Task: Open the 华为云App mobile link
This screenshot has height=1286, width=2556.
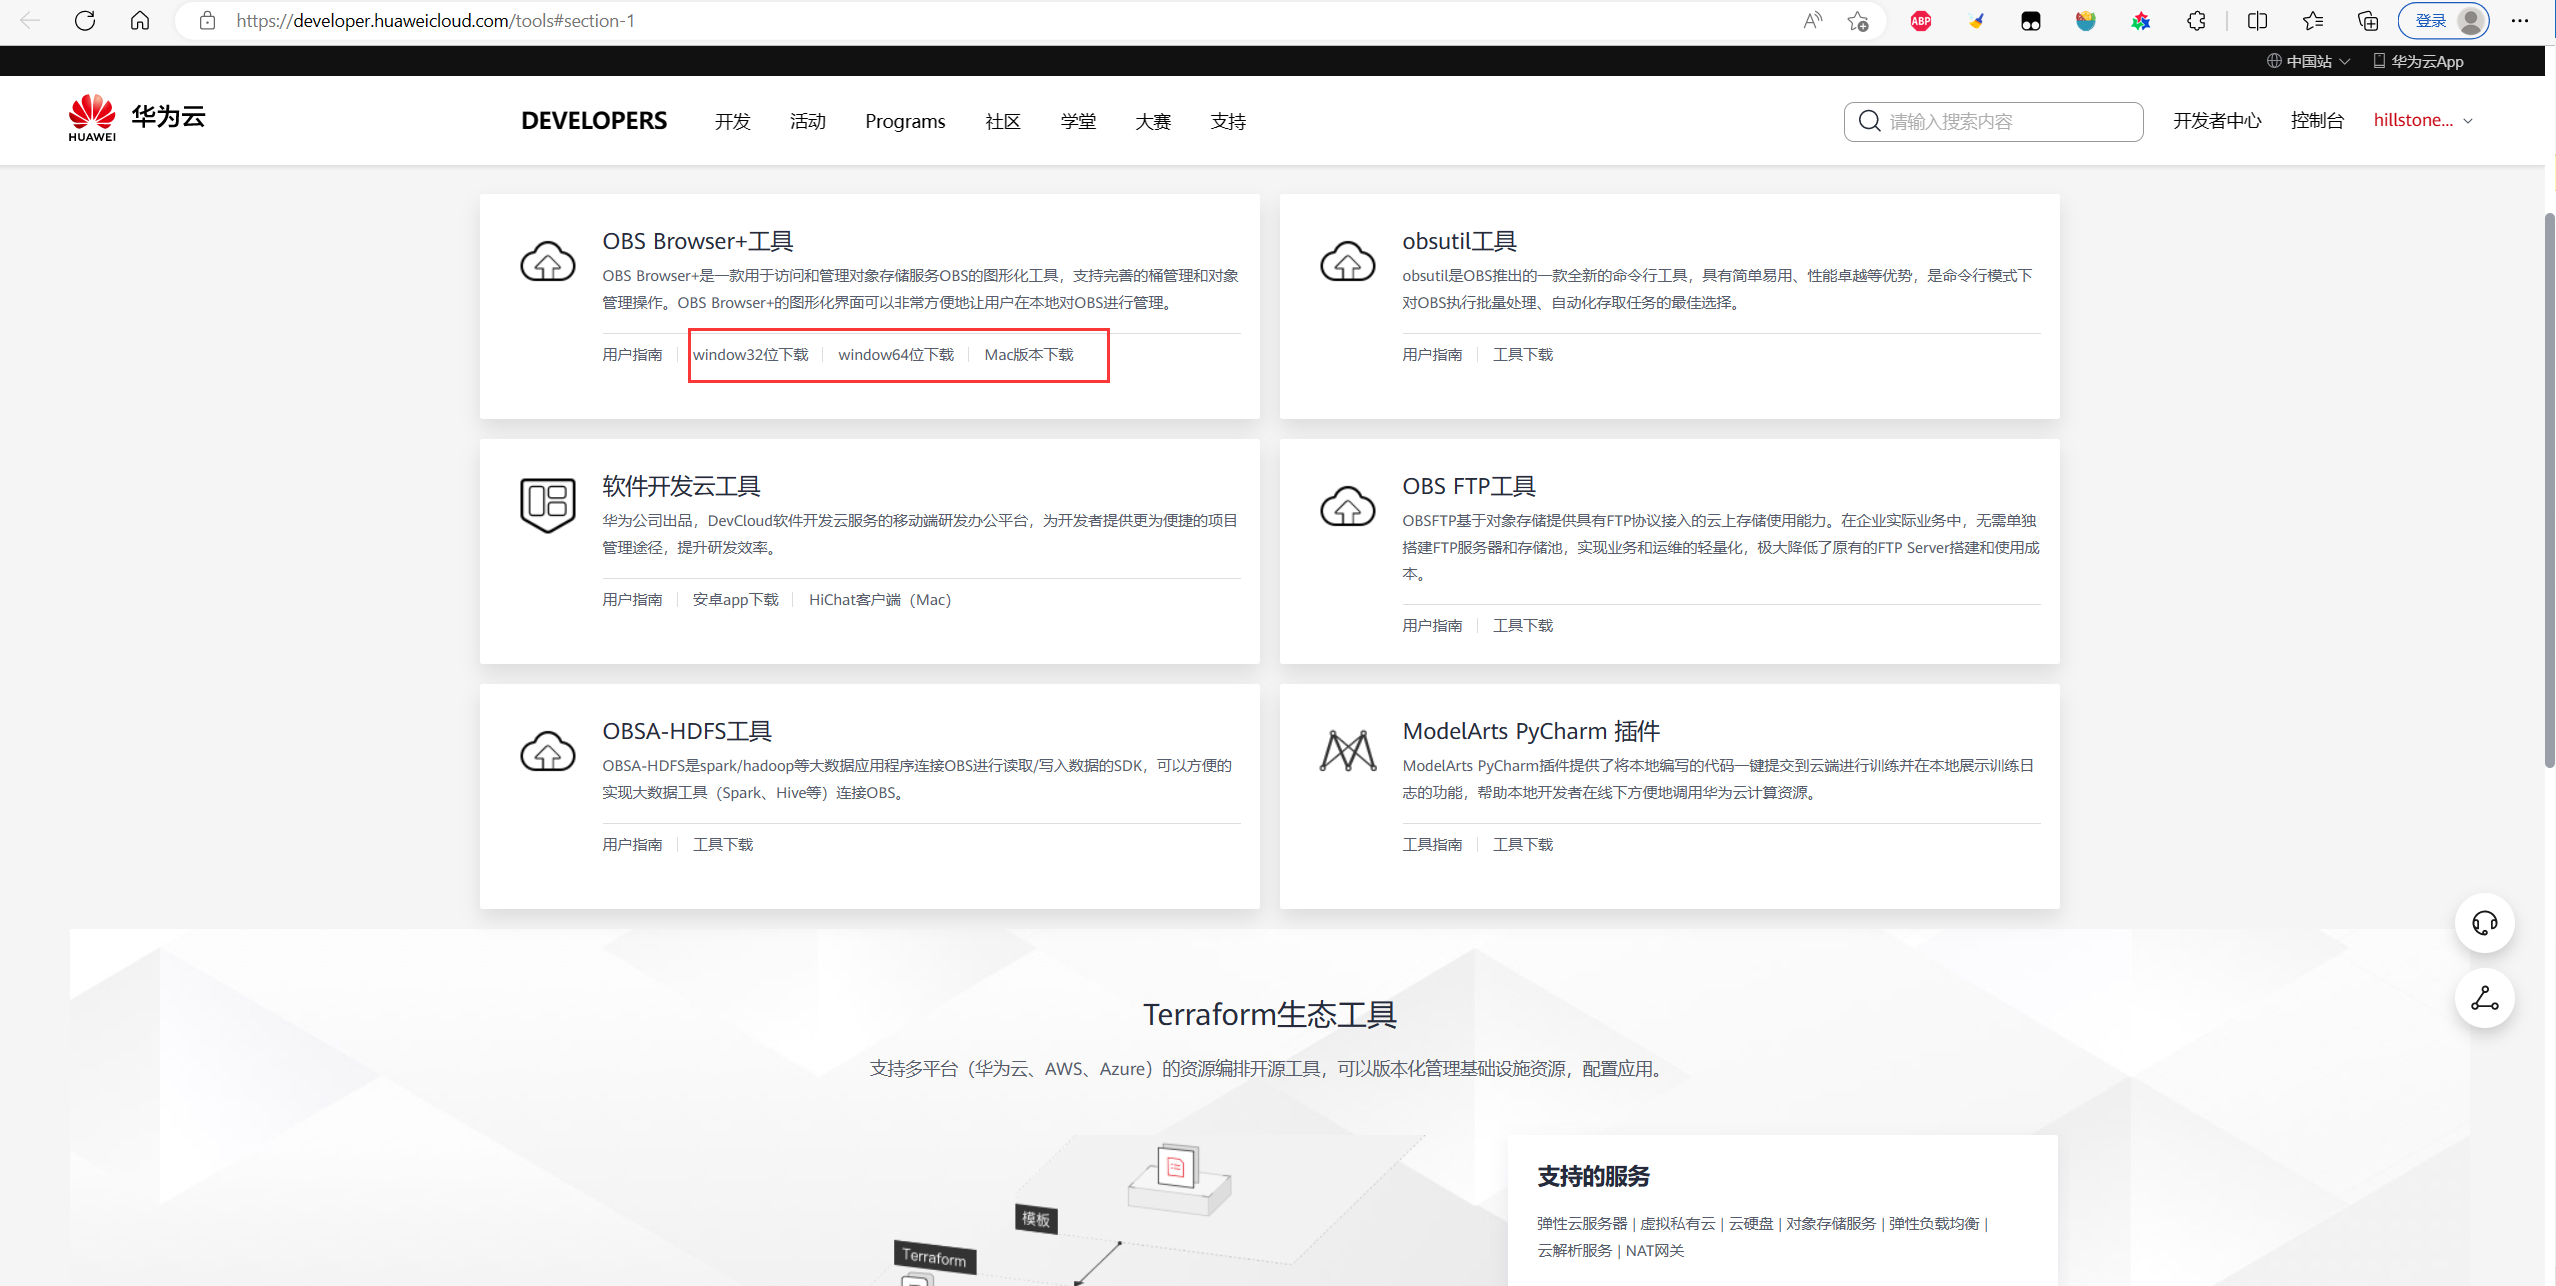Action: click(2419, 61)
